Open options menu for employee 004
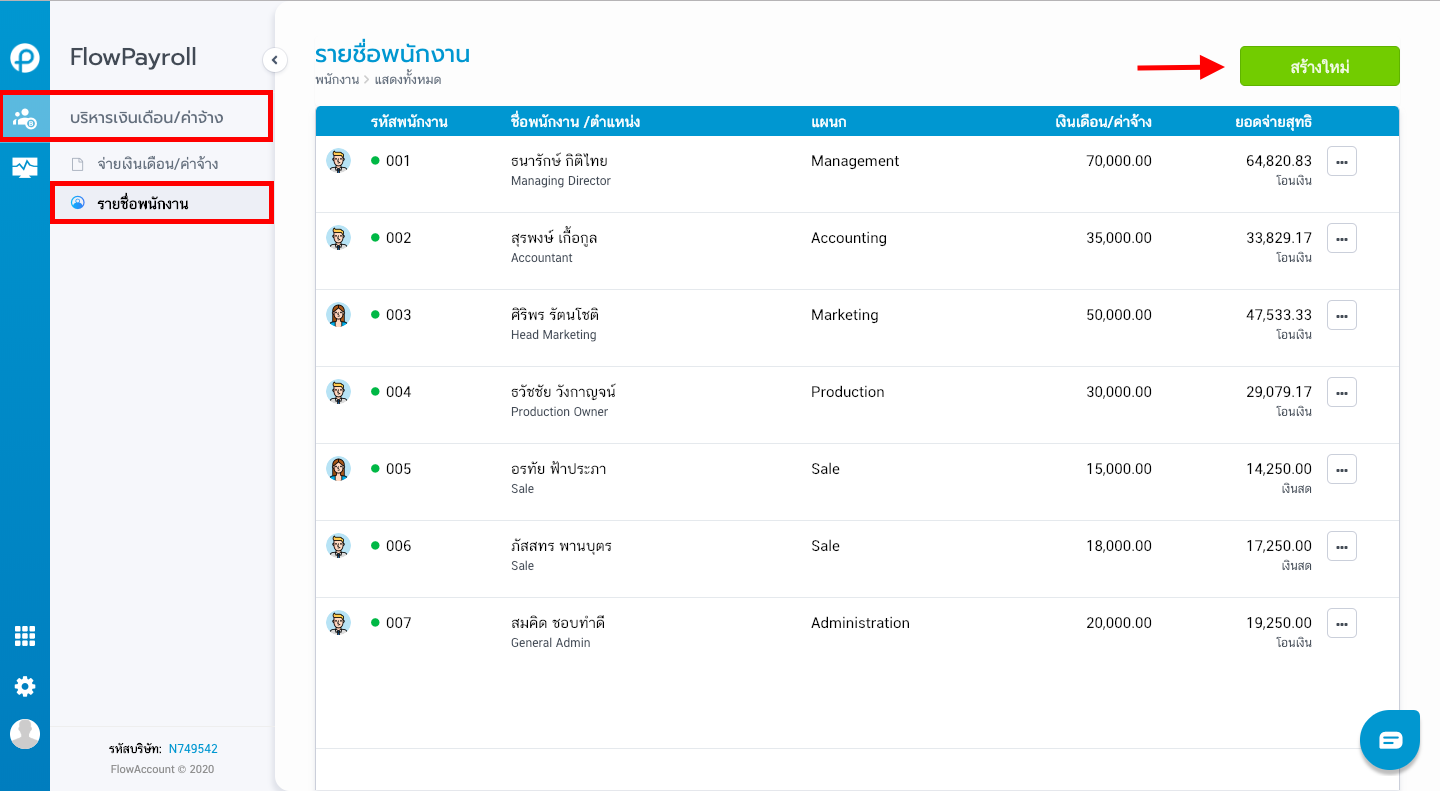1440x791 pixels. (x=1342, y=392)
